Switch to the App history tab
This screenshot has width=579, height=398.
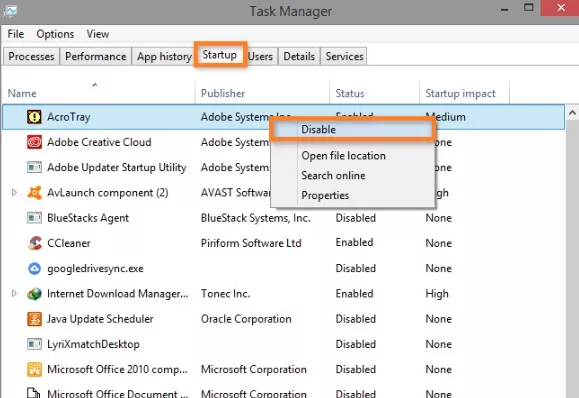coord(164,56)
